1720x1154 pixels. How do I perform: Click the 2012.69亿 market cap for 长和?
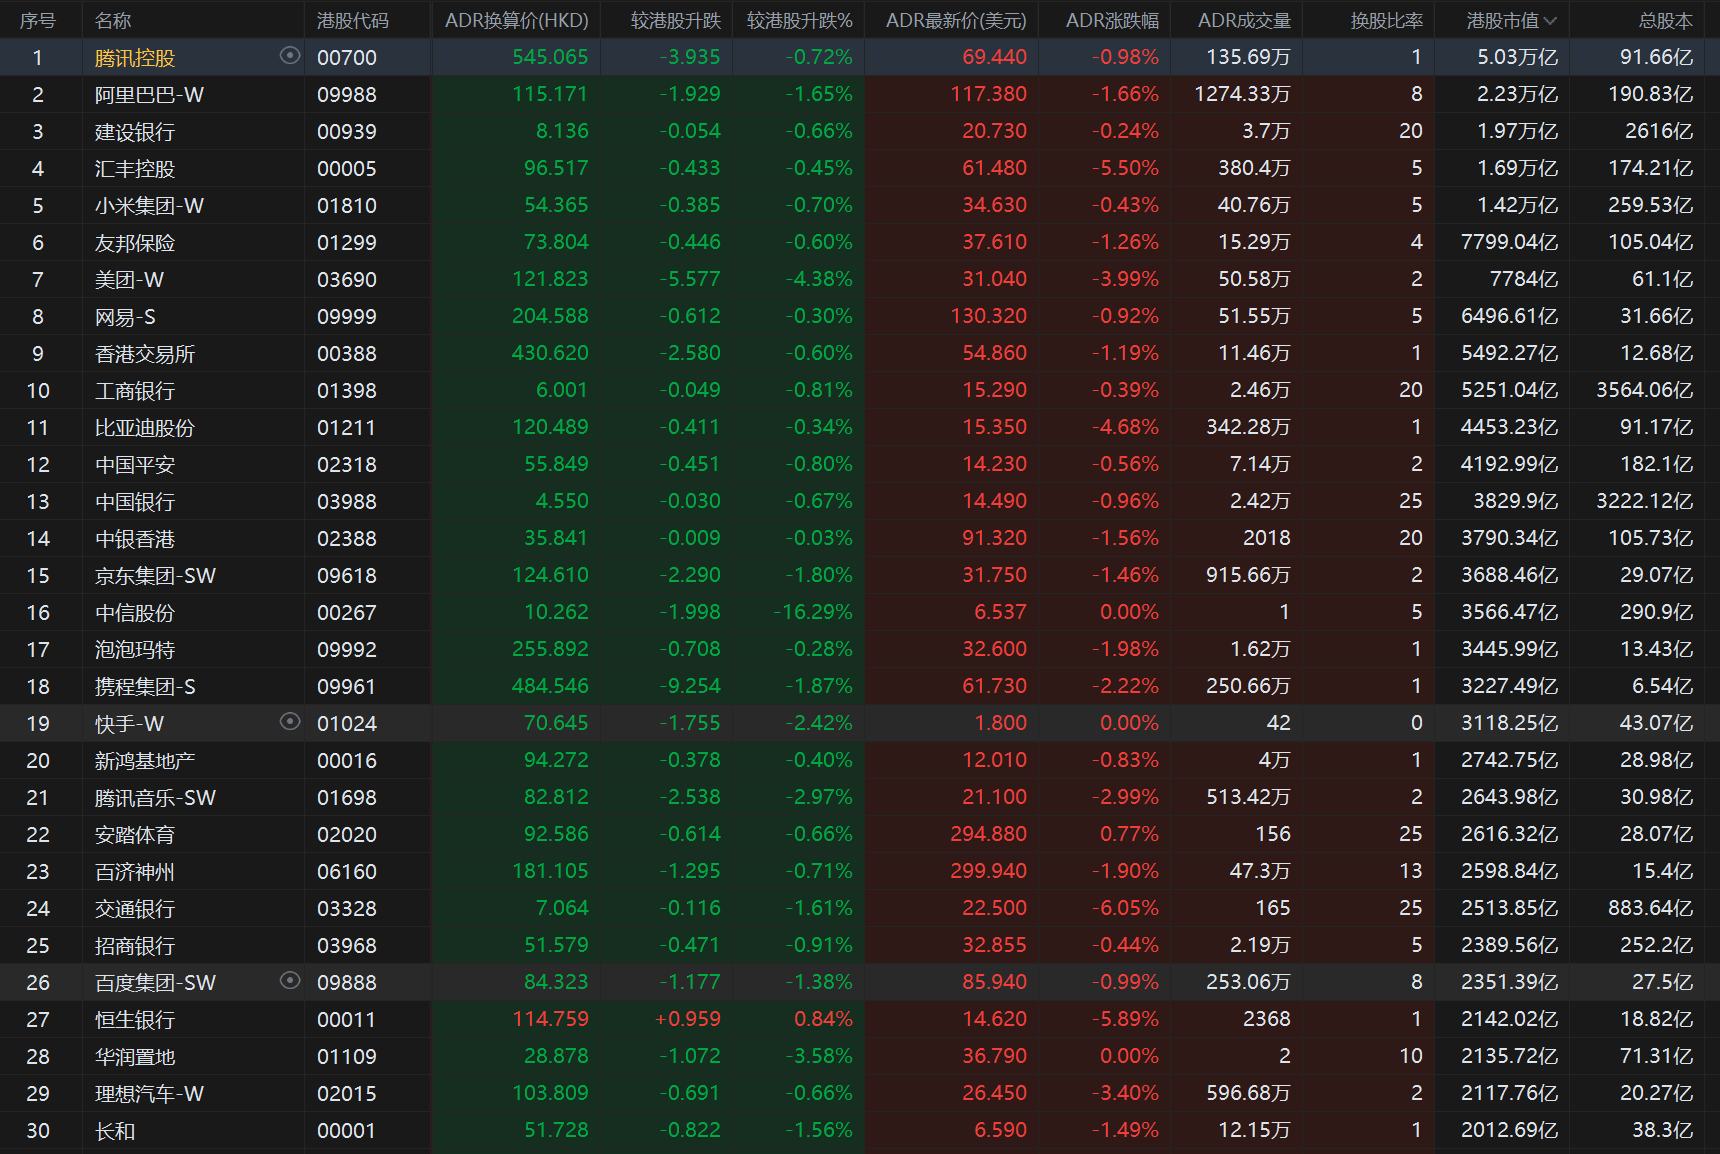pos(1509,1130)
